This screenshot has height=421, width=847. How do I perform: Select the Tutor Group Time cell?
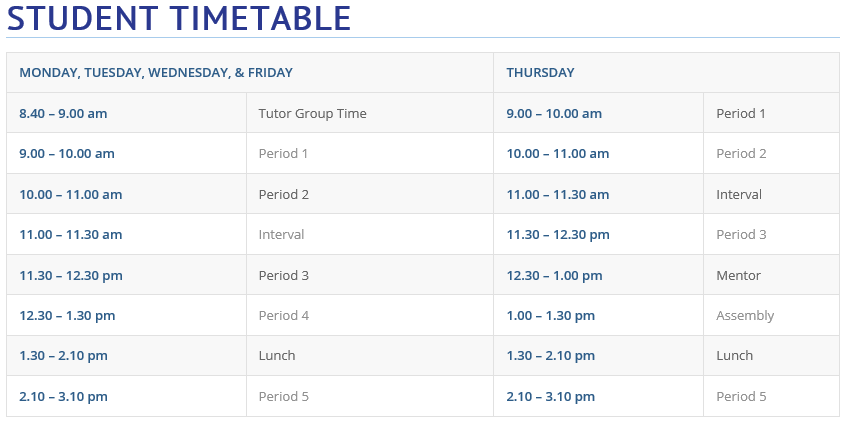pyautogui.click(x=312, y=114)
